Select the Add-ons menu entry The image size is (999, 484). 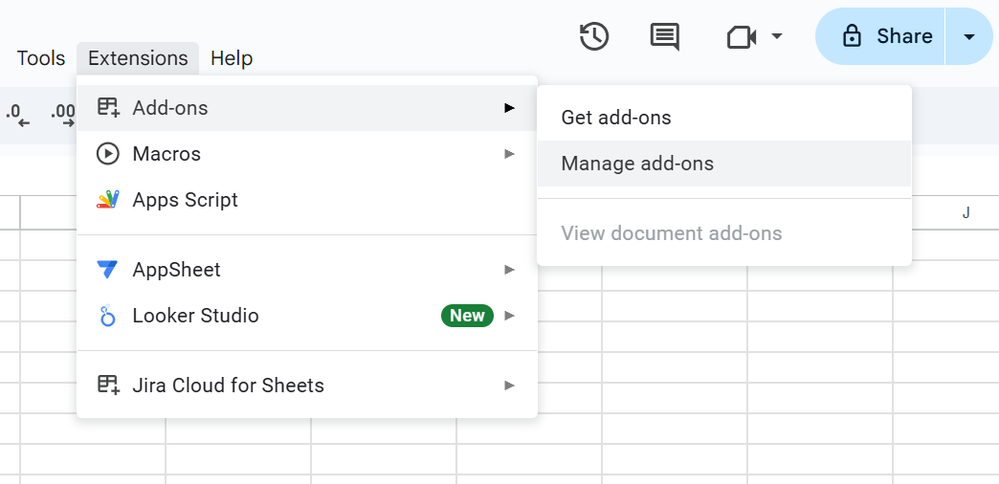(x=307, y=108)
